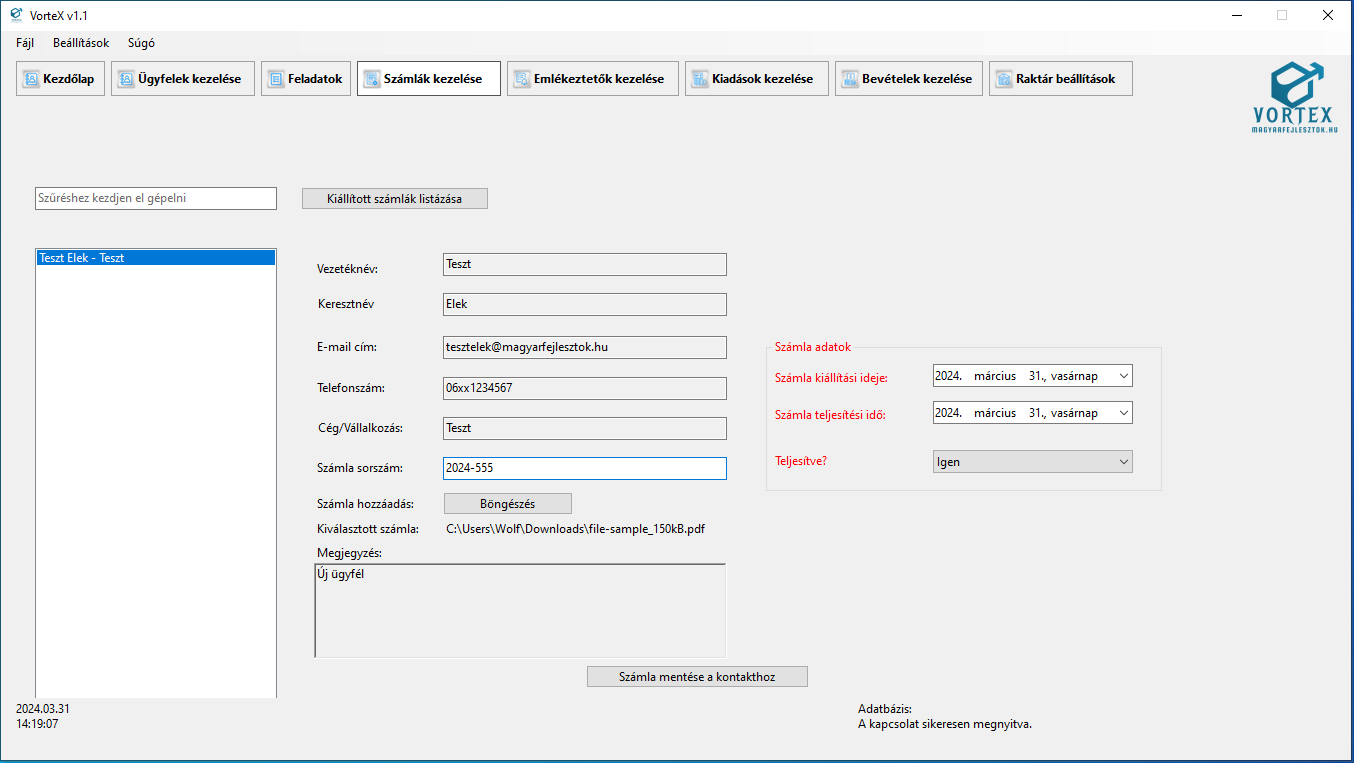Open the Súgó menu
This screenshot has height=763, width=1354.
141,43
